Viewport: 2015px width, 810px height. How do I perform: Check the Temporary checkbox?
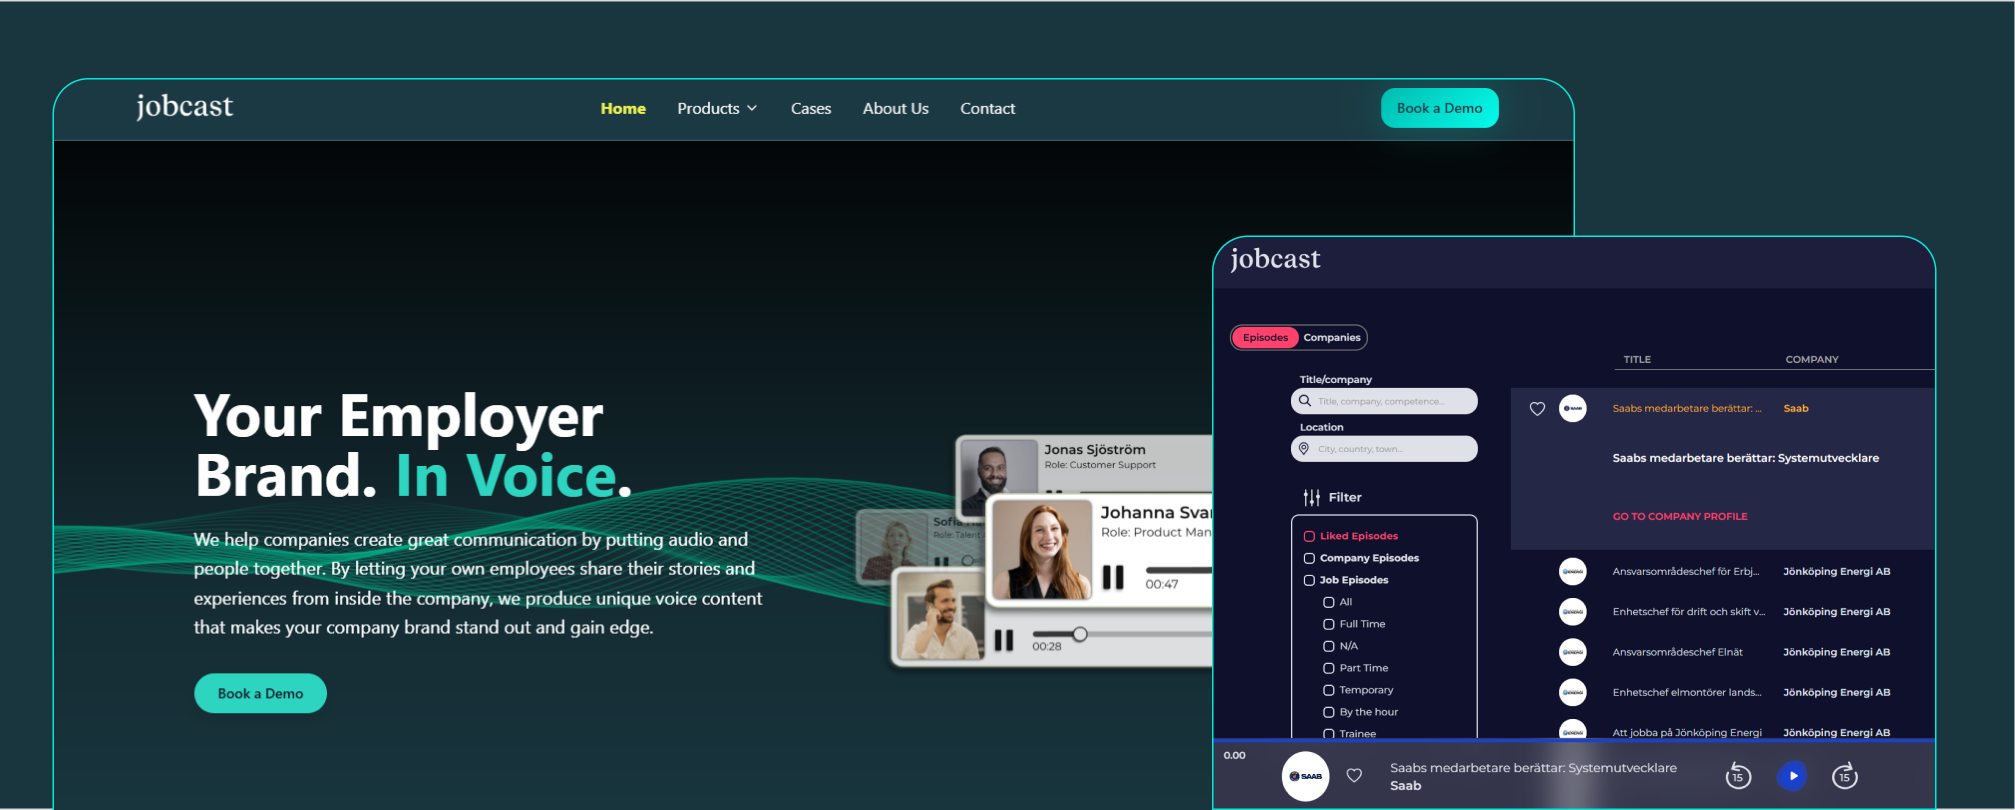pyautogui.click(x=1329, y=690)
